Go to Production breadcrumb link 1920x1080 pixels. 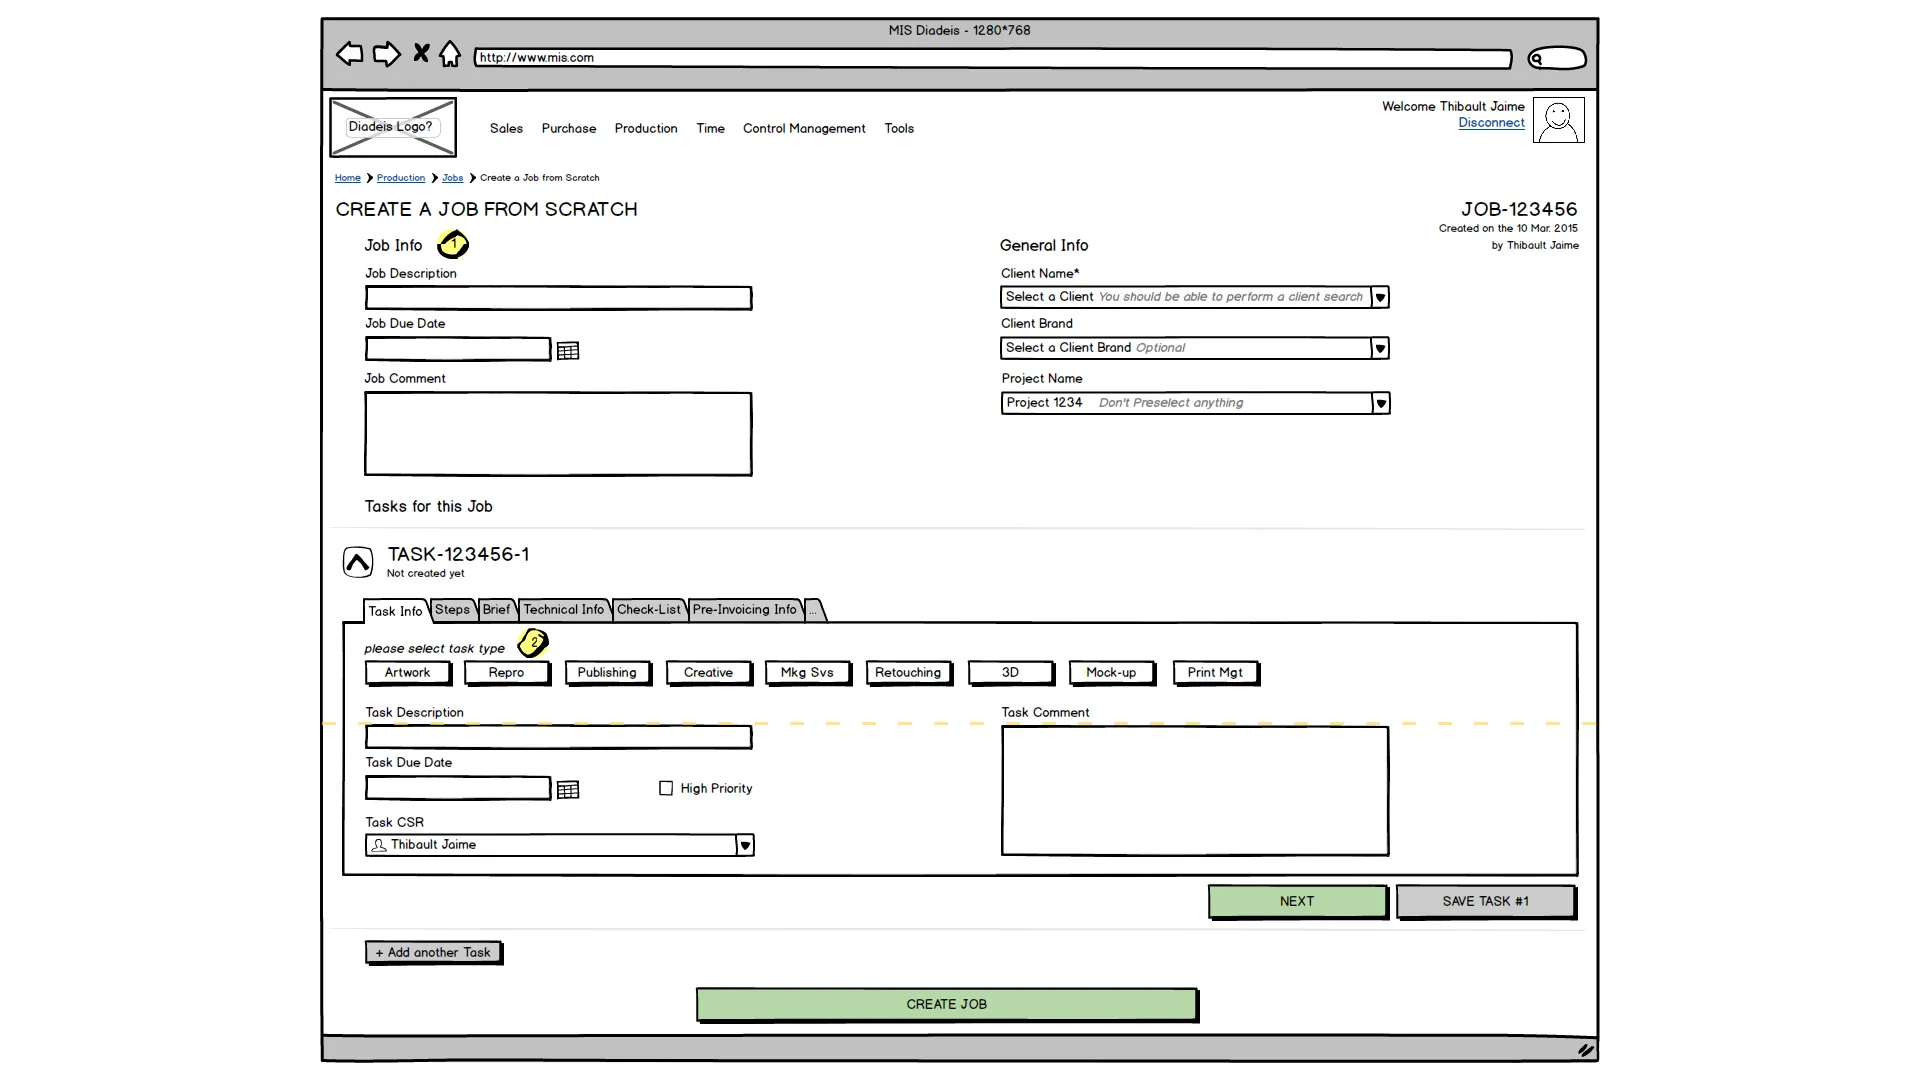tap(401, 178)
